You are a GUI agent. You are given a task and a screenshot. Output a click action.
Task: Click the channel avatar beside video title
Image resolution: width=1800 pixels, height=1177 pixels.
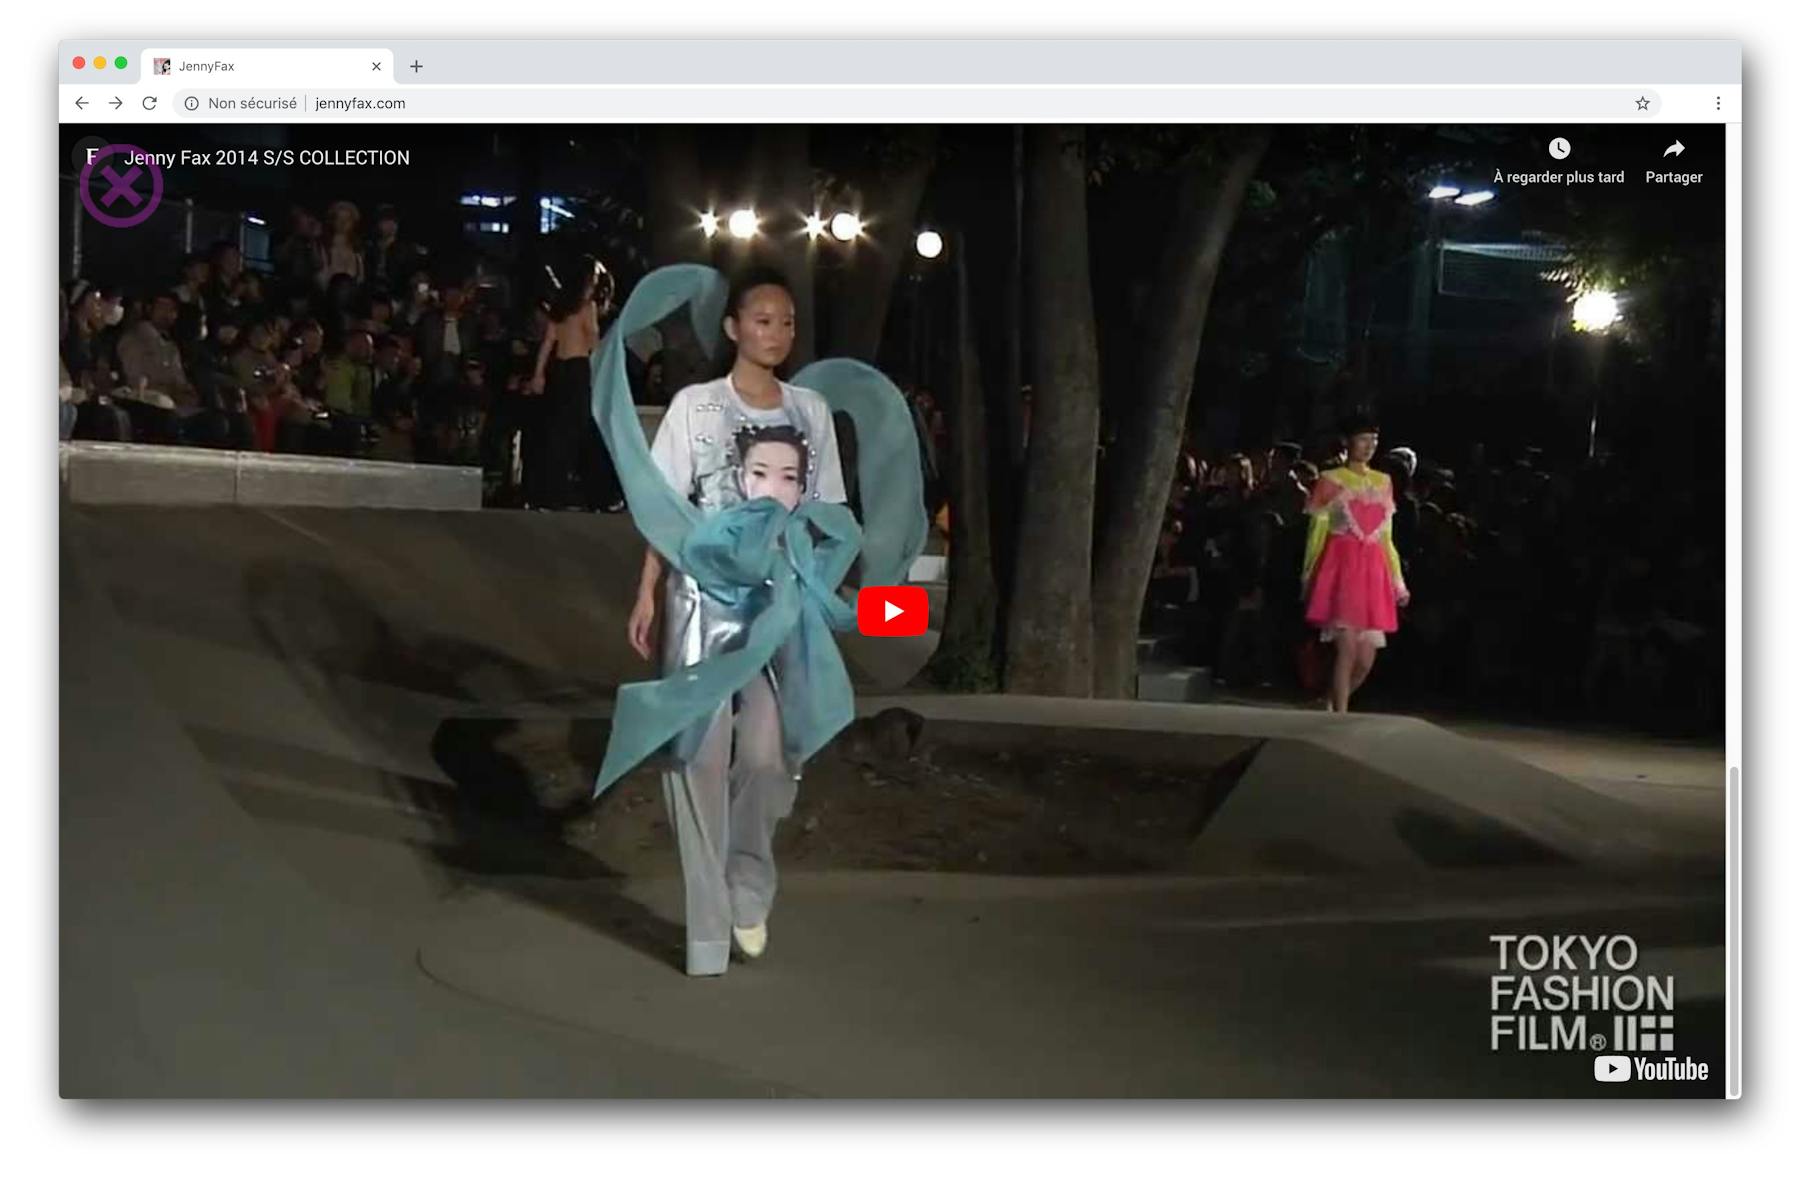[92, 157]
